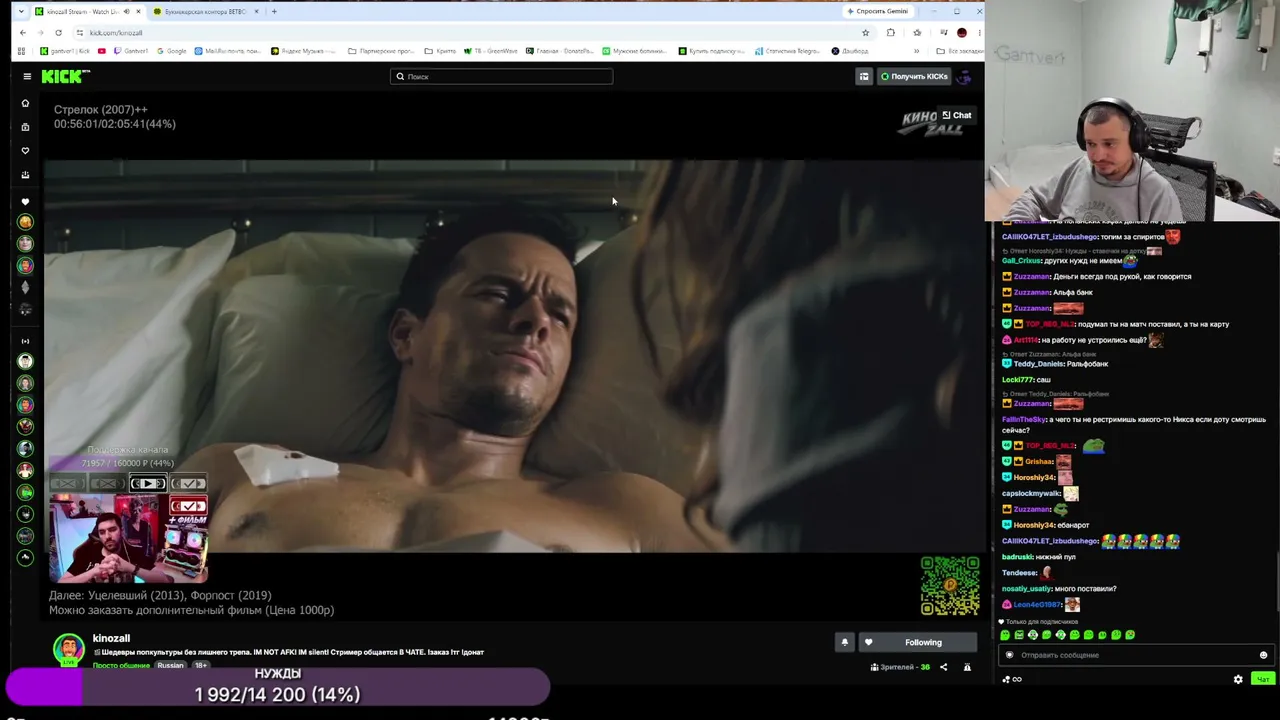Screen dimensions: 1280x720
Task: Click username badruski in chat
Action: tap(1017, 557)
